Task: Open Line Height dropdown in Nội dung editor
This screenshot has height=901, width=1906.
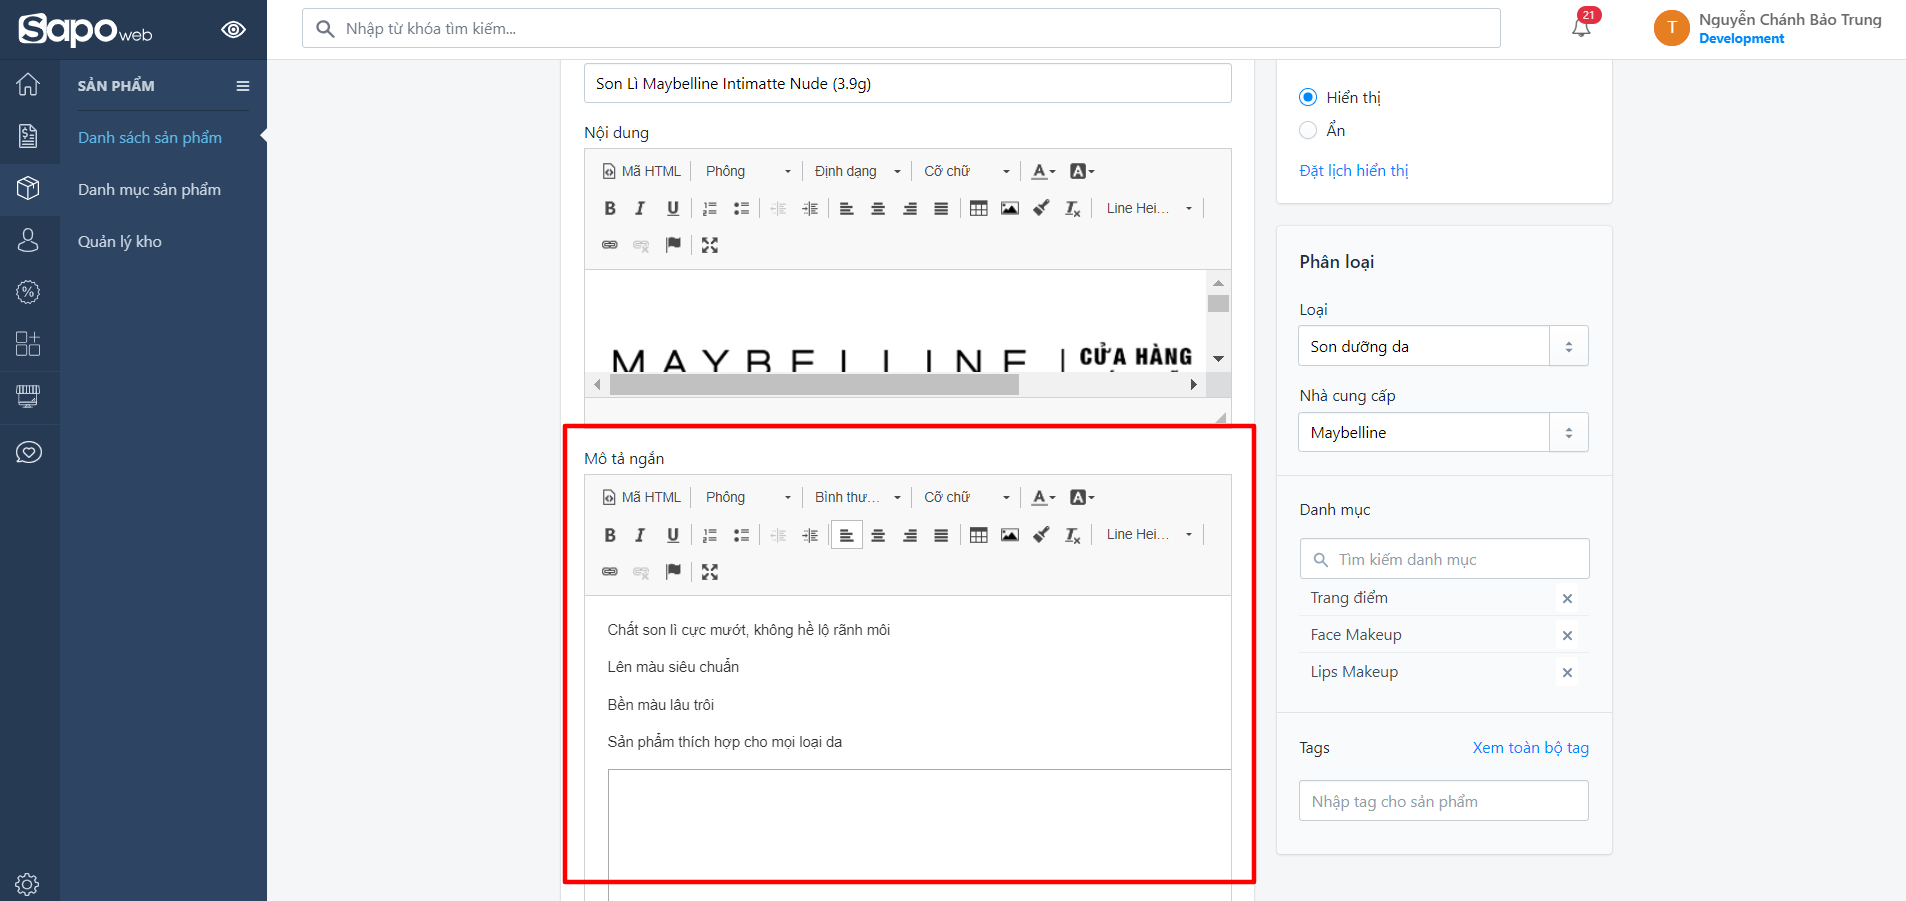Action: pos(1149,208)
